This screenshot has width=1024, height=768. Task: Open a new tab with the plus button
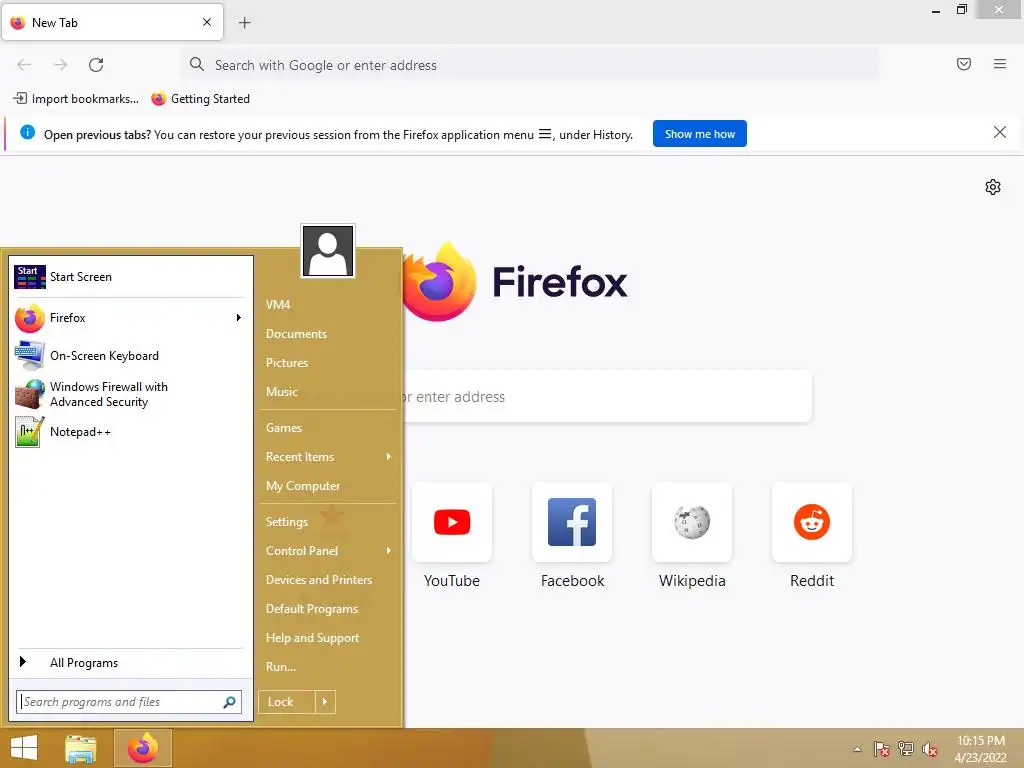point(244,23)
